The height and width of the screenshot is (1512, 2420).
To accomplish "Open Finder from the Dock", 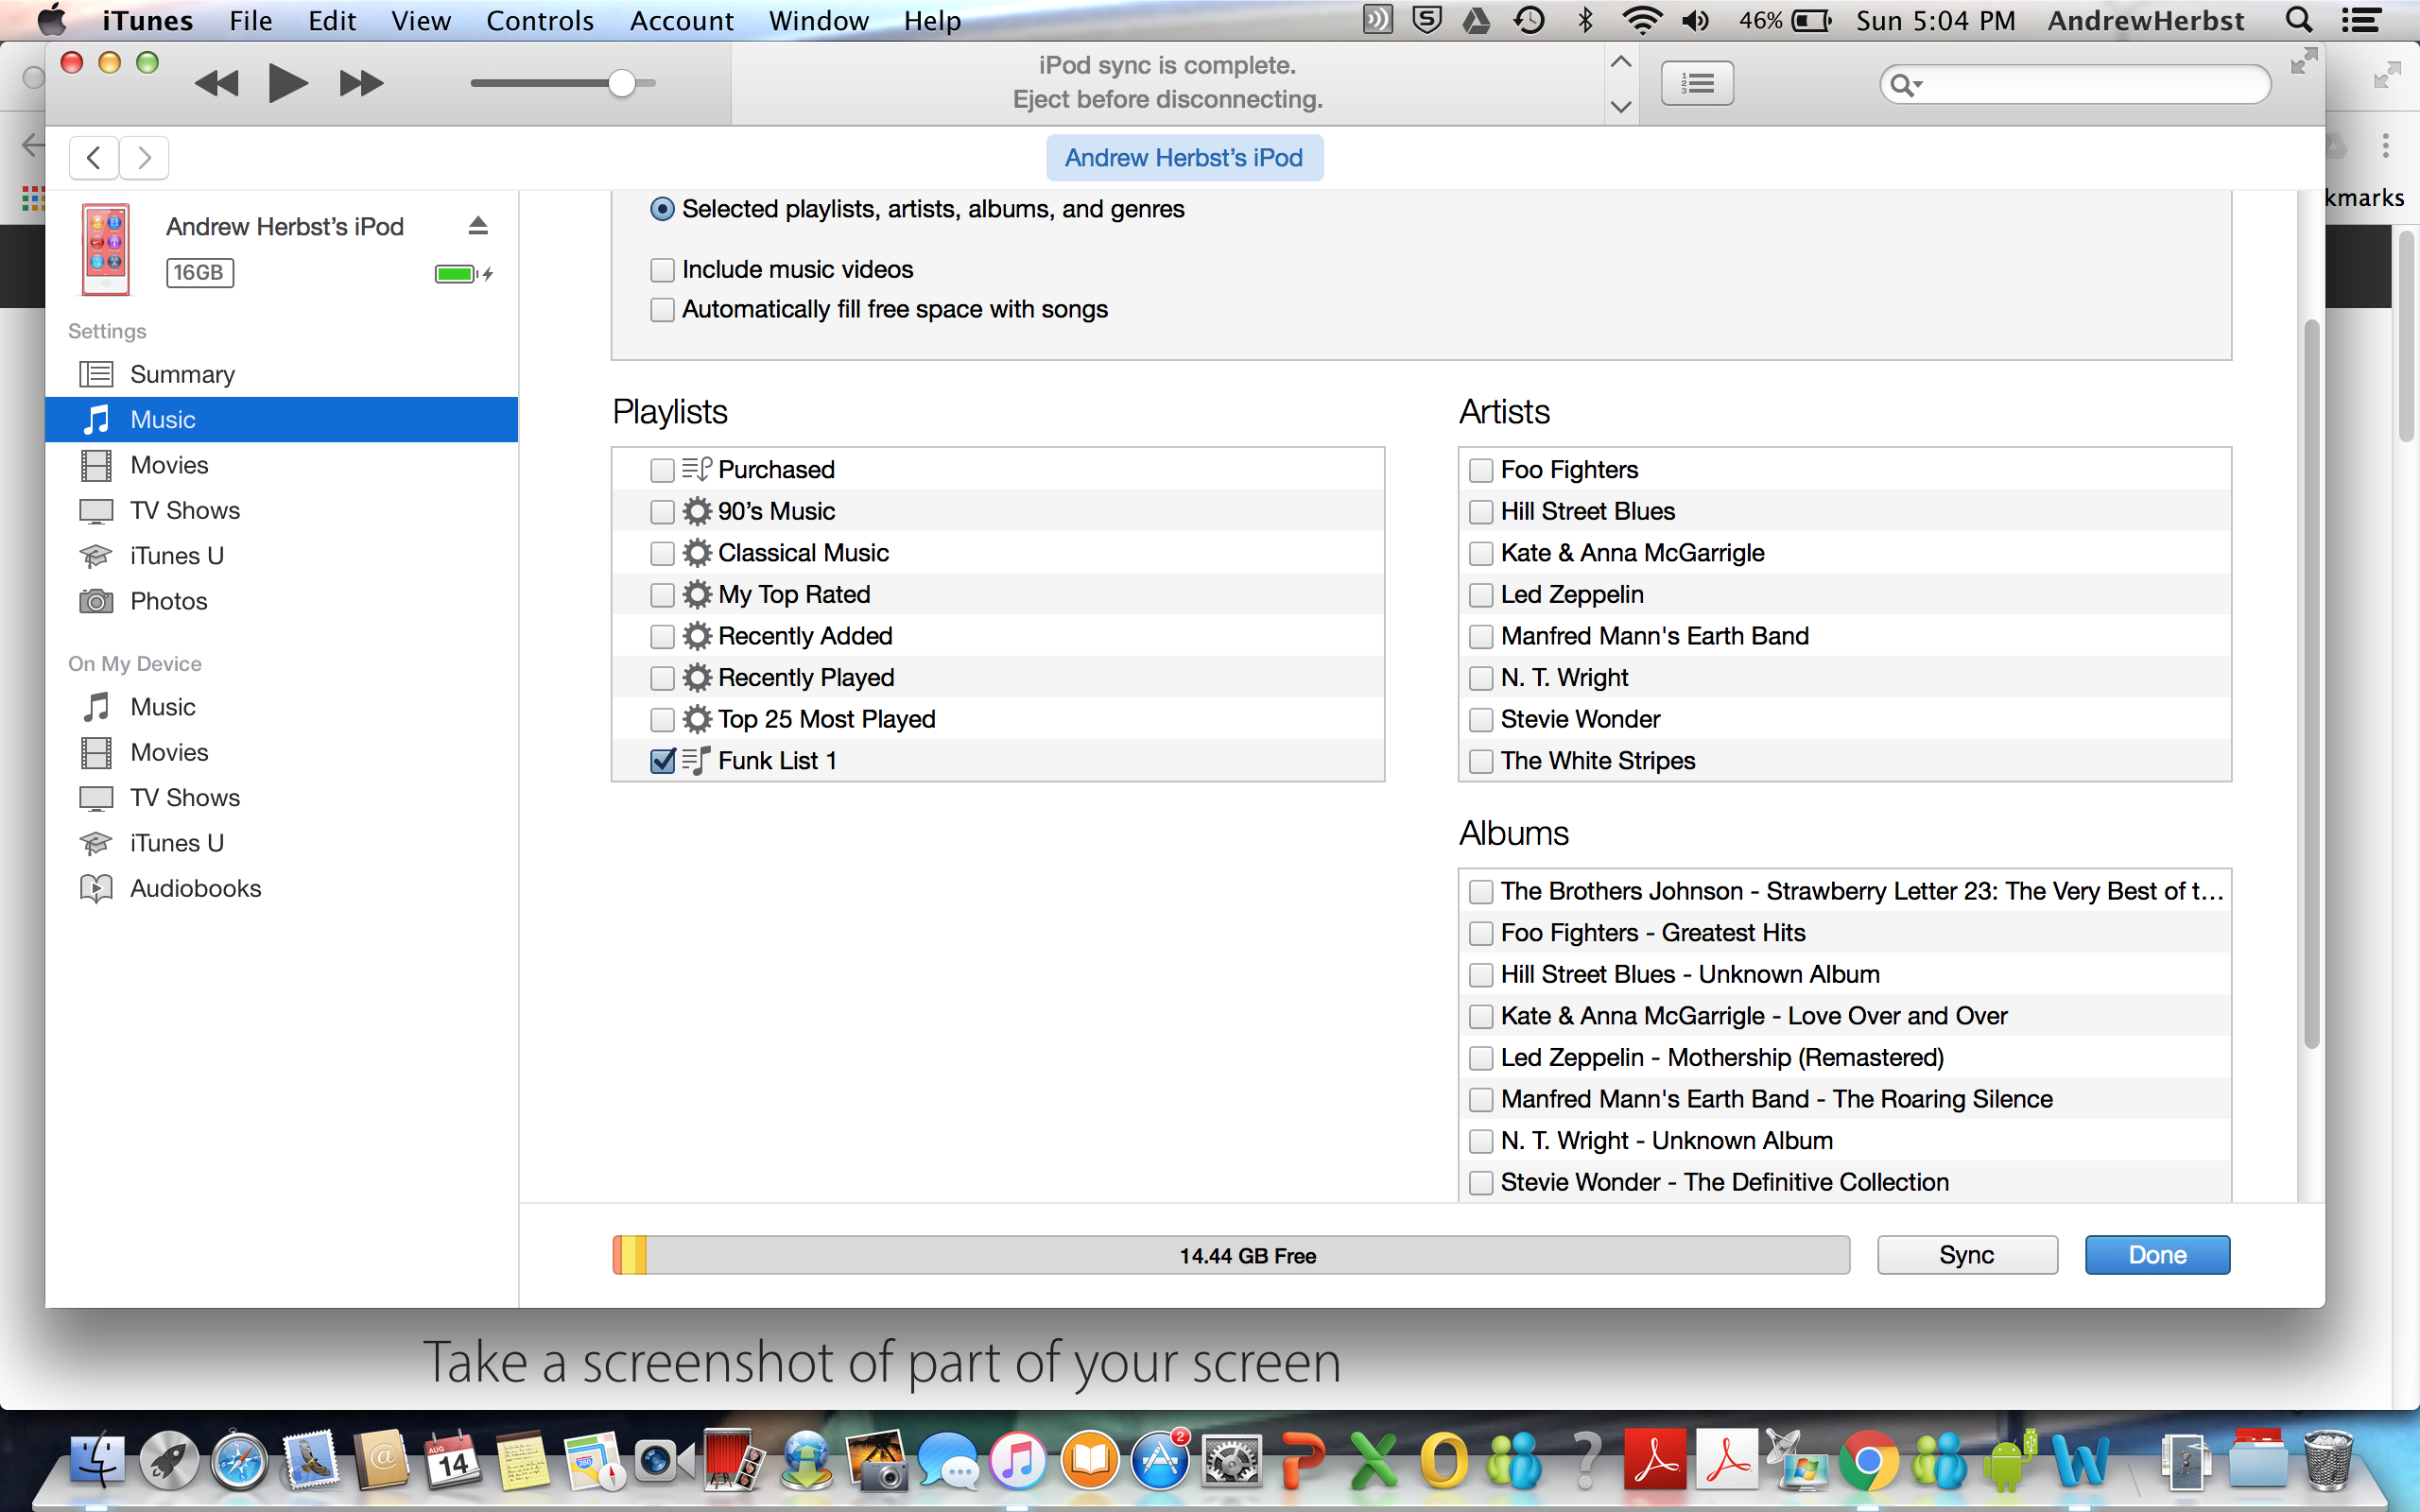I will pos(97,1460).
